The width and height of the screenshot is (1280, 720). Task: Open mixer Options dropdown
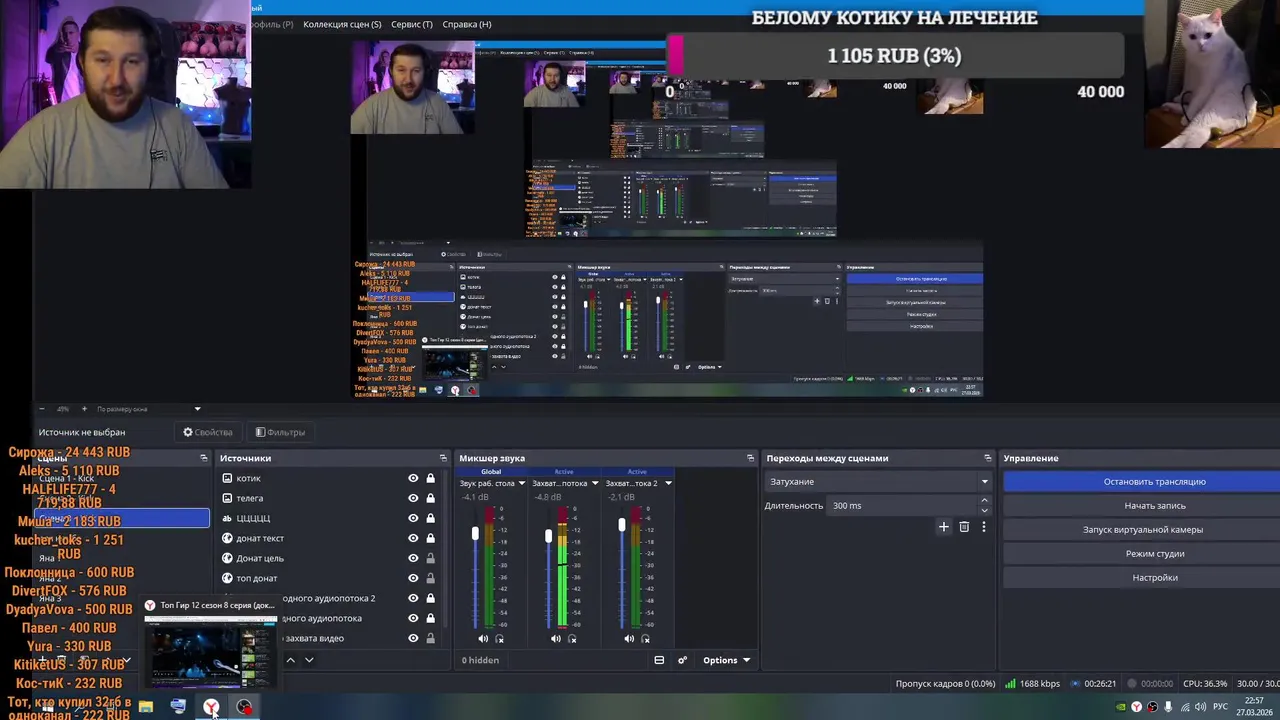coord(726,660)
